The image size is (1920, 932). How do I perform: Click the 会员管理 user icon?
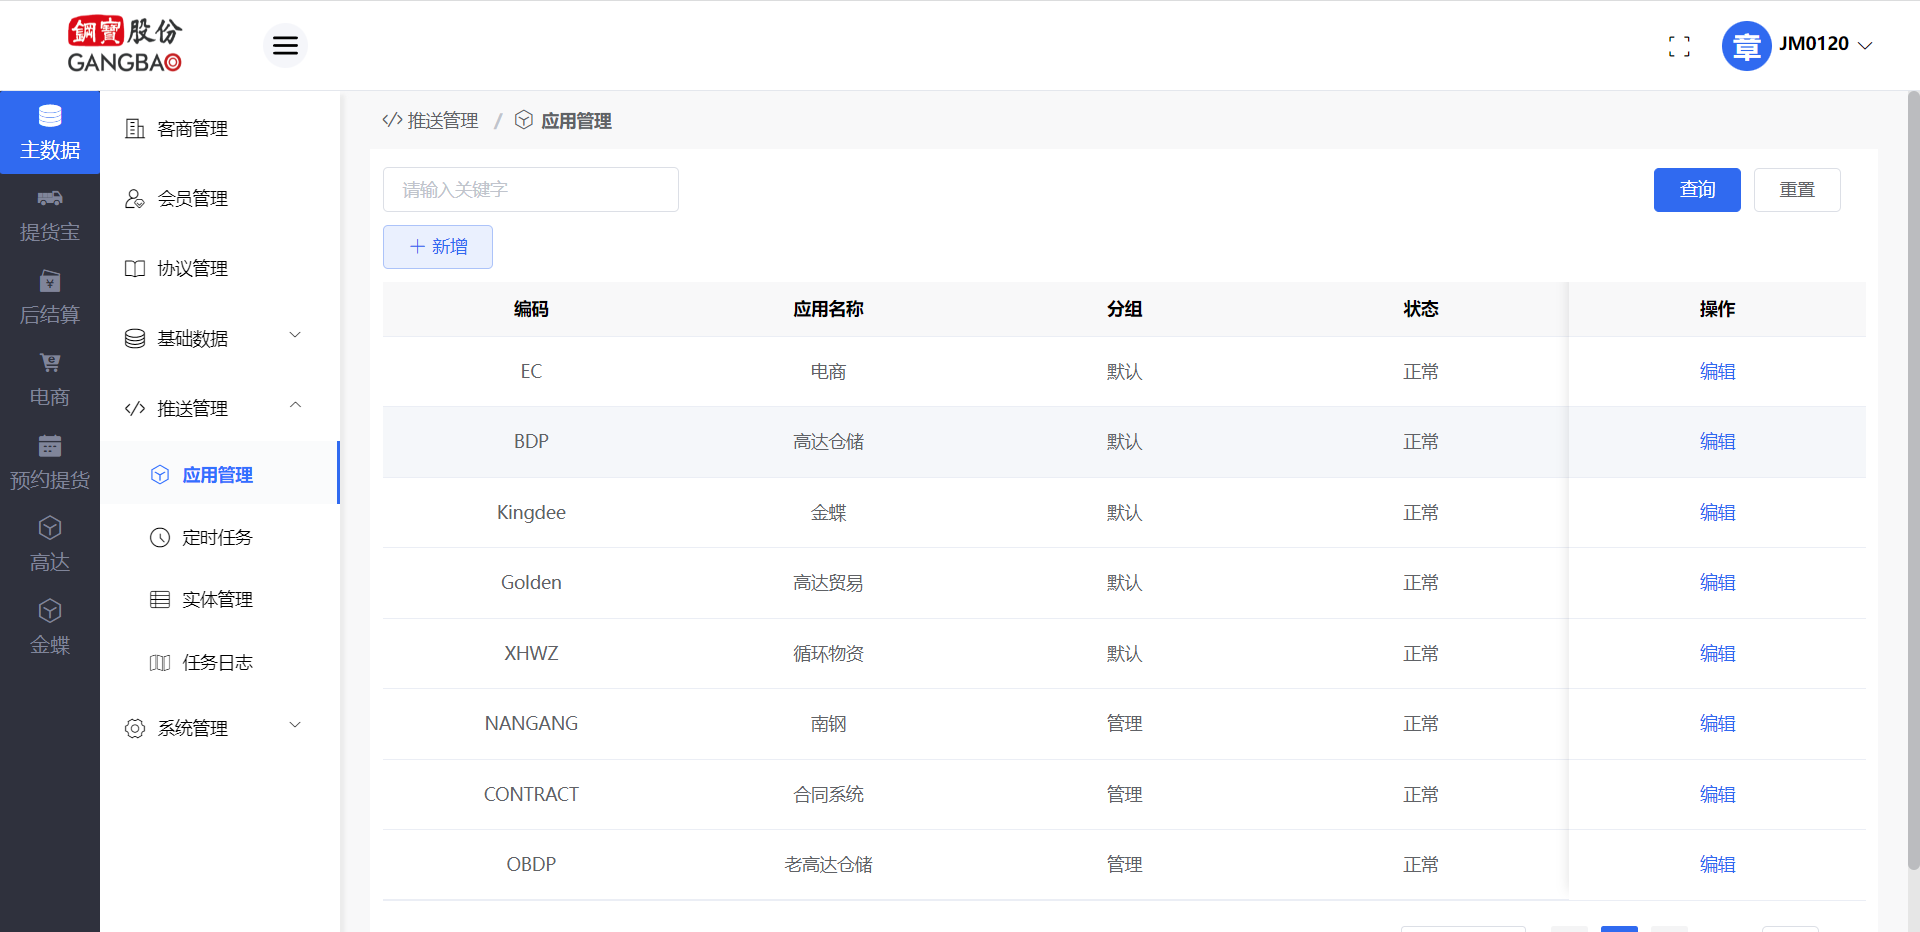click(x=135, y=198)
